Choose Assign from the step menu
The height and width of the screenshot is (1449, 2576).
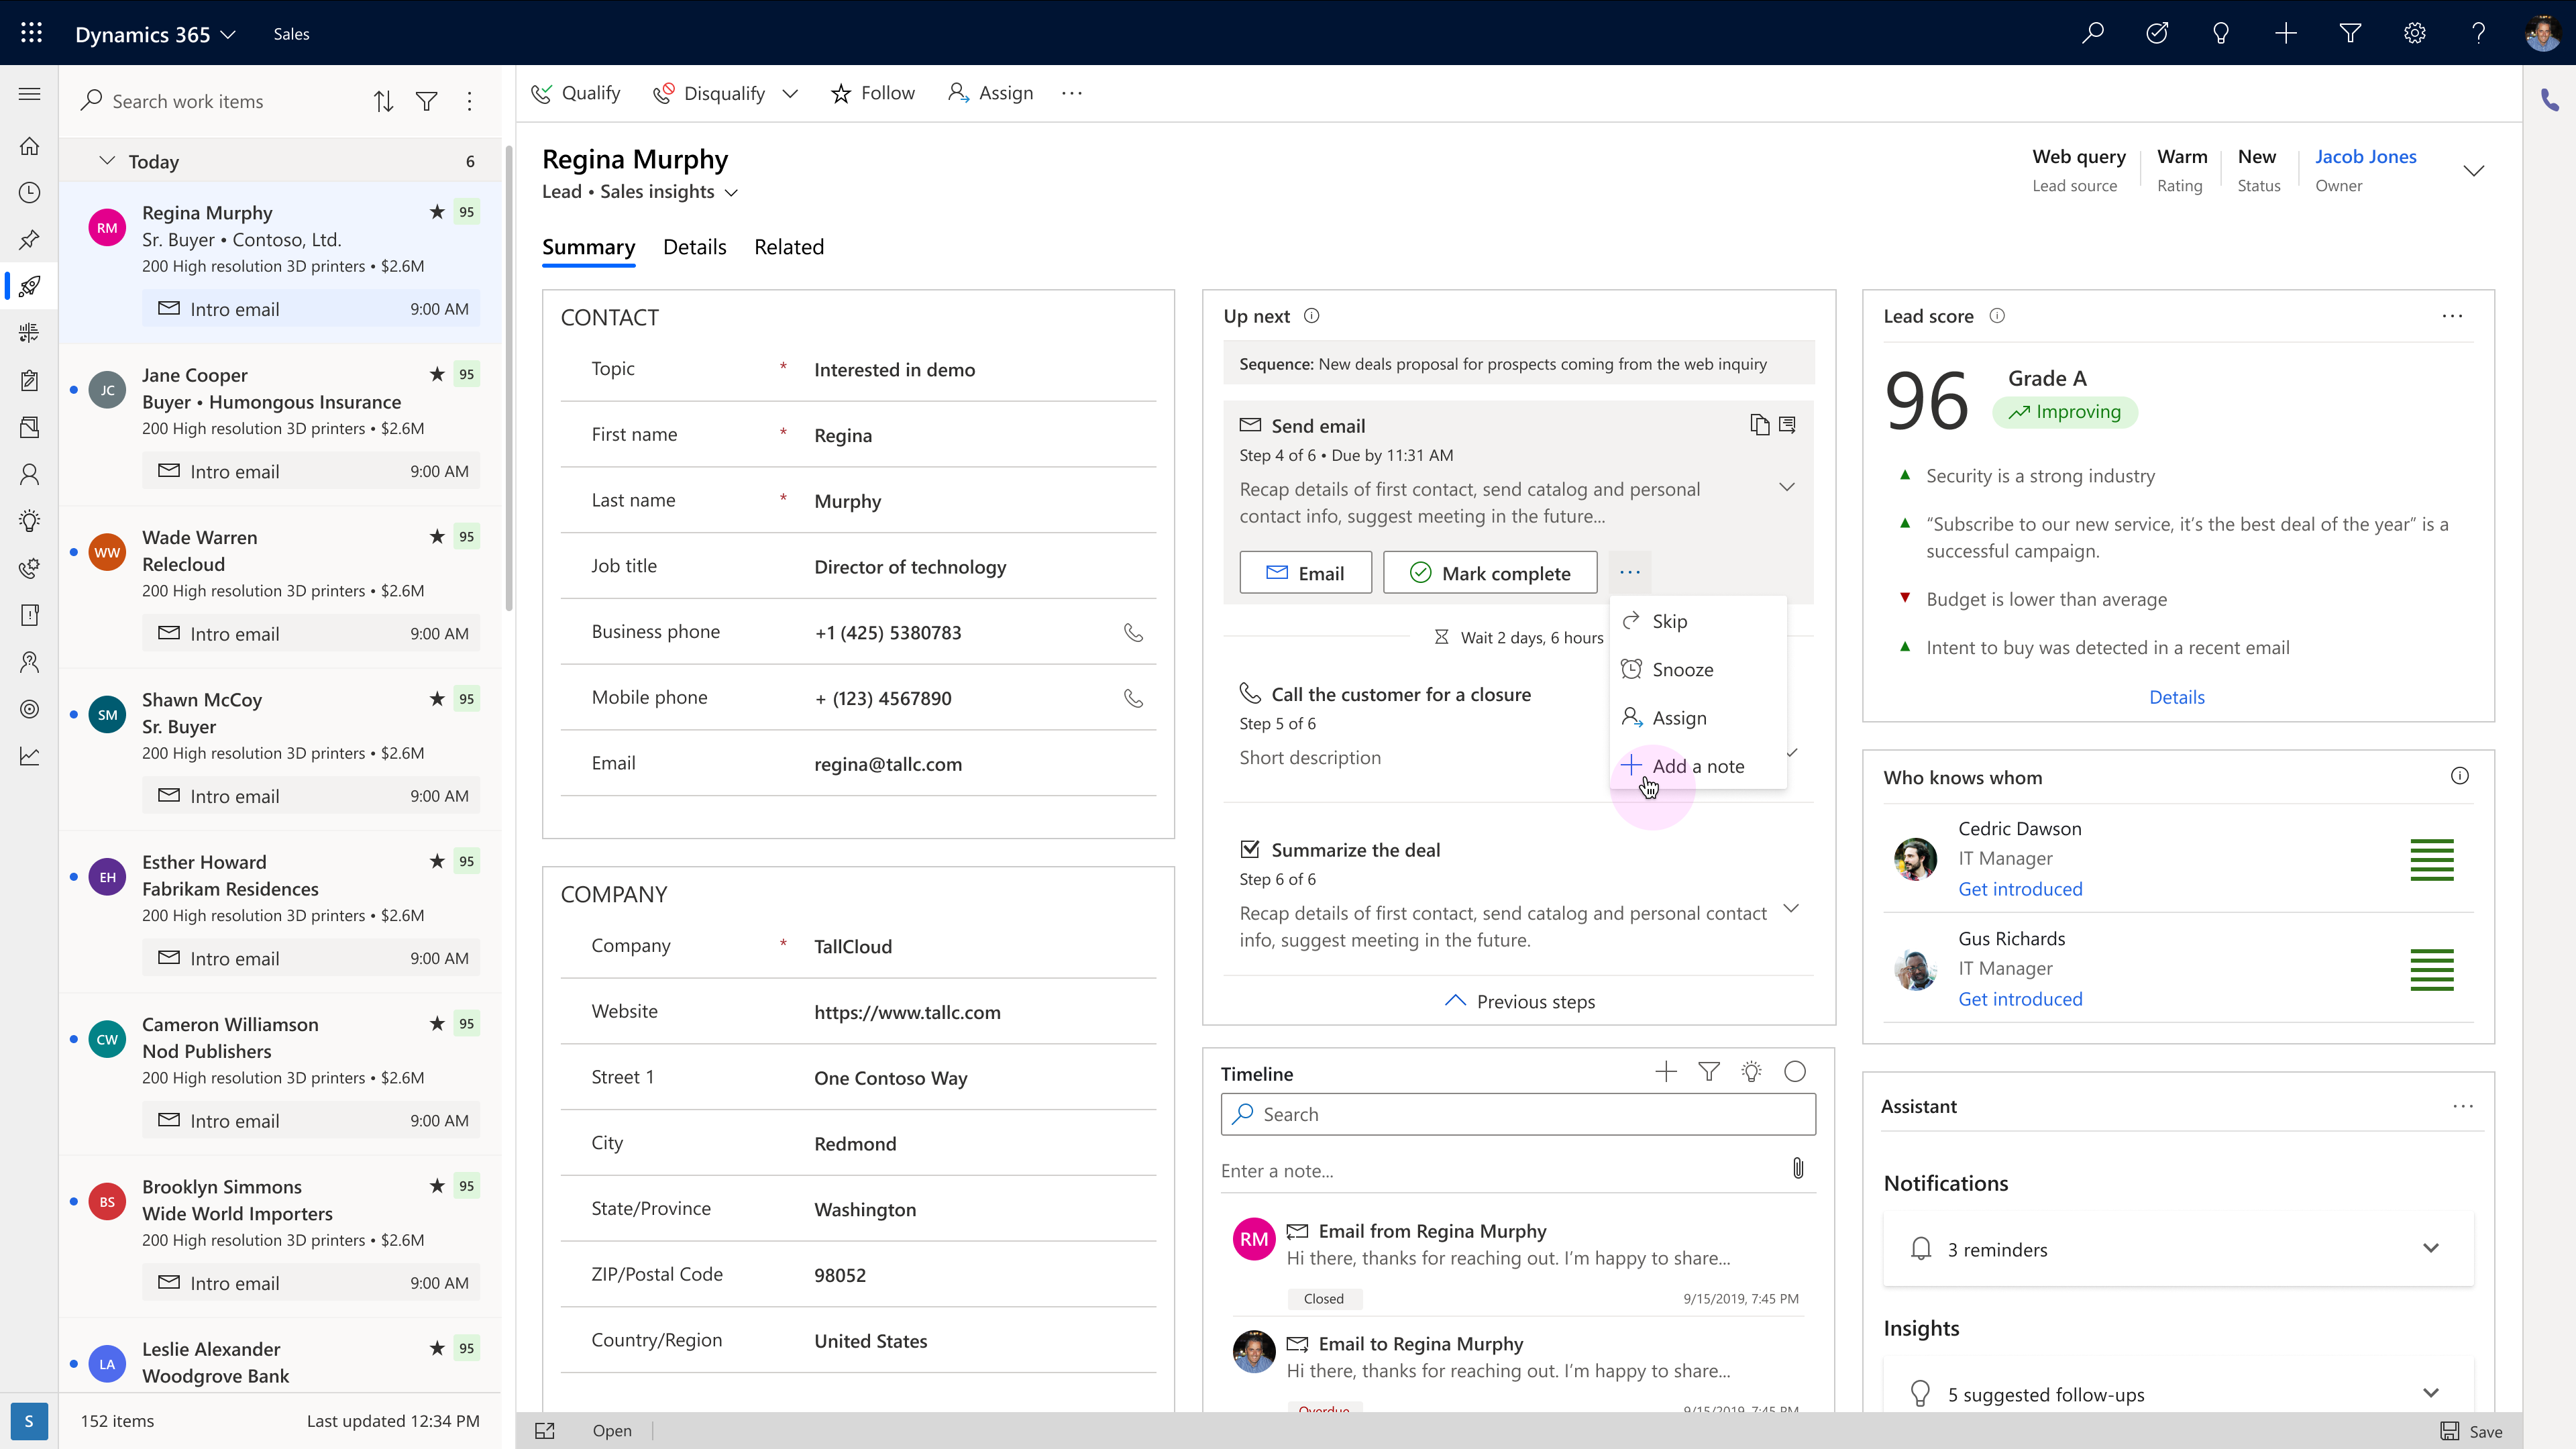click(1698, 718)
